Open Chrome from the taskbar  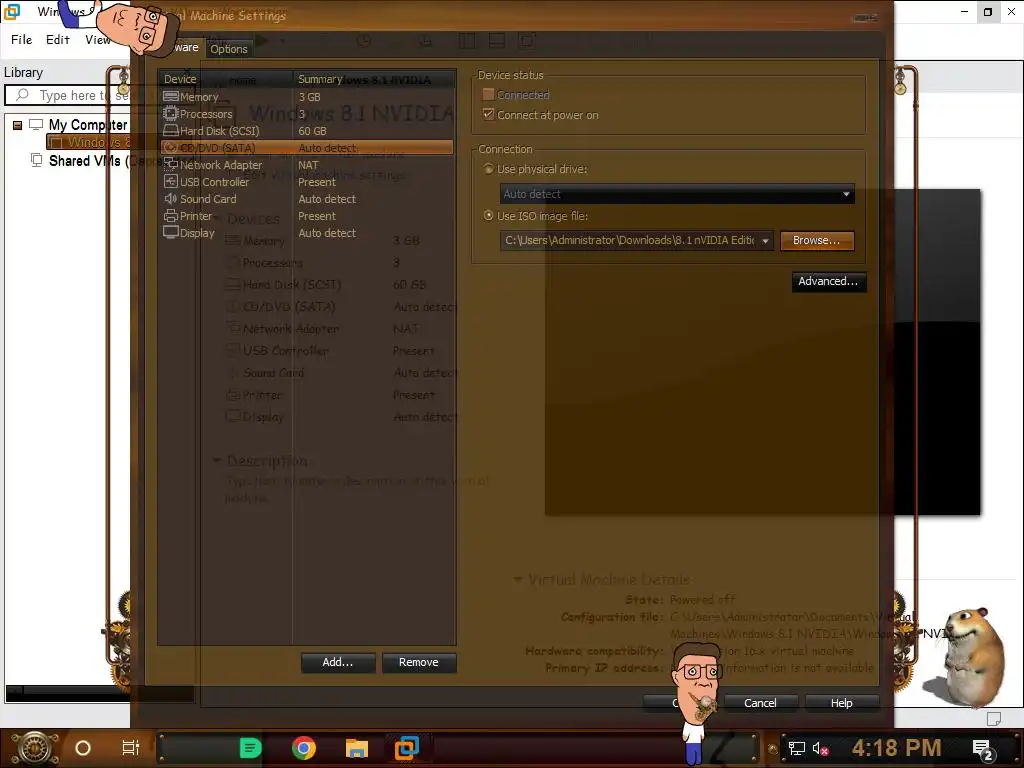click(x=304, y=748)
